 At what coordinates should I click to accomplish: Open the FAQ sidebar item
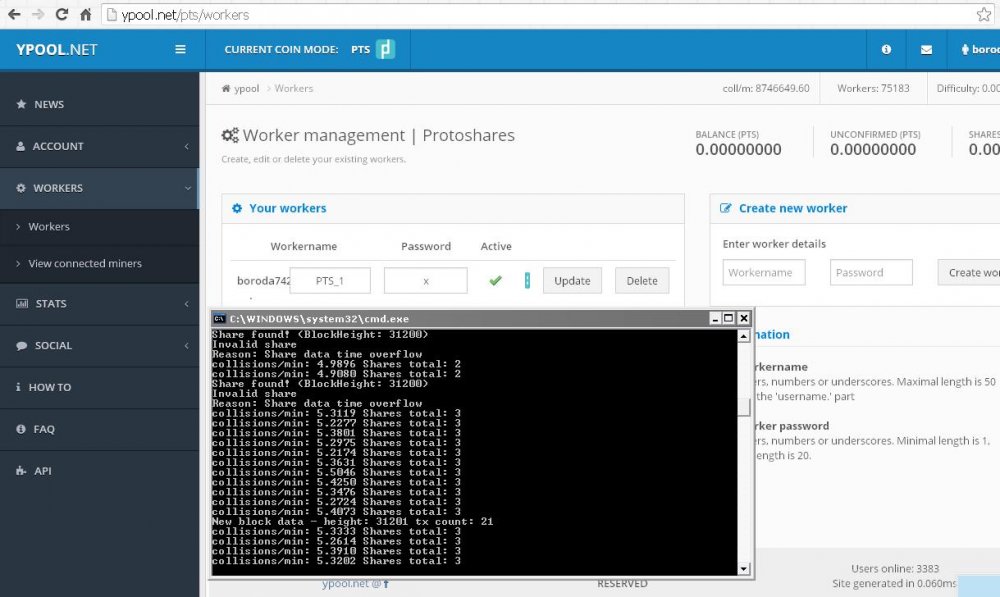[x=44, y=429]
